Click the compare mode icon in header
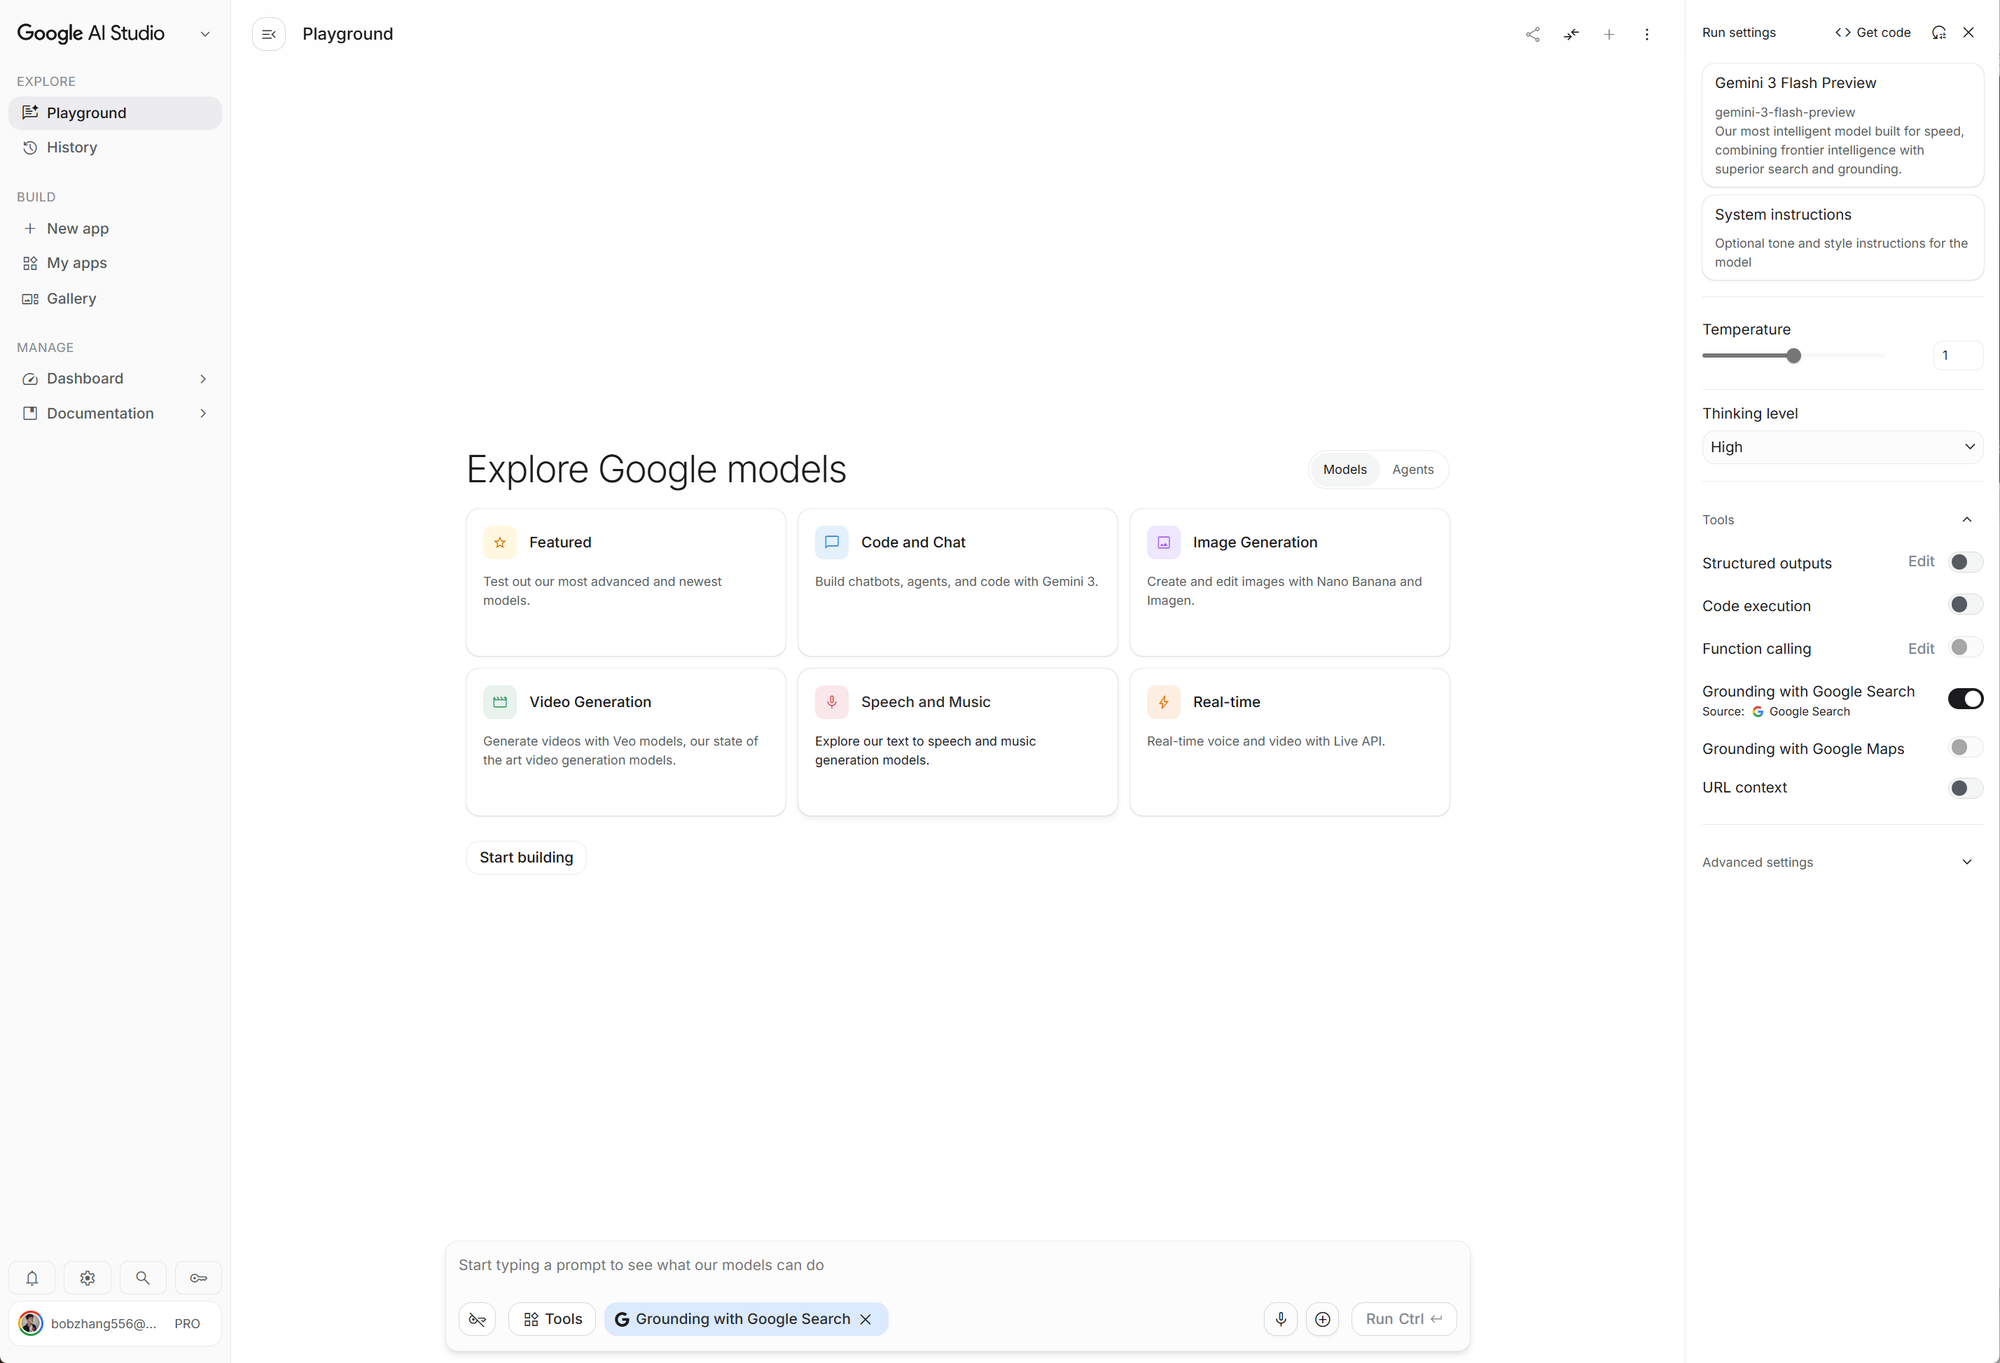The height and width of the screenshot is (1363, 2000). 1571,34
